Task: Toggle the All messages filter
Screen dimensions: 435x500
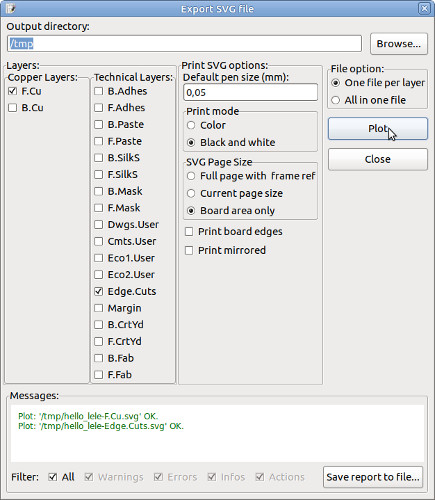Action: coord(53,477)
